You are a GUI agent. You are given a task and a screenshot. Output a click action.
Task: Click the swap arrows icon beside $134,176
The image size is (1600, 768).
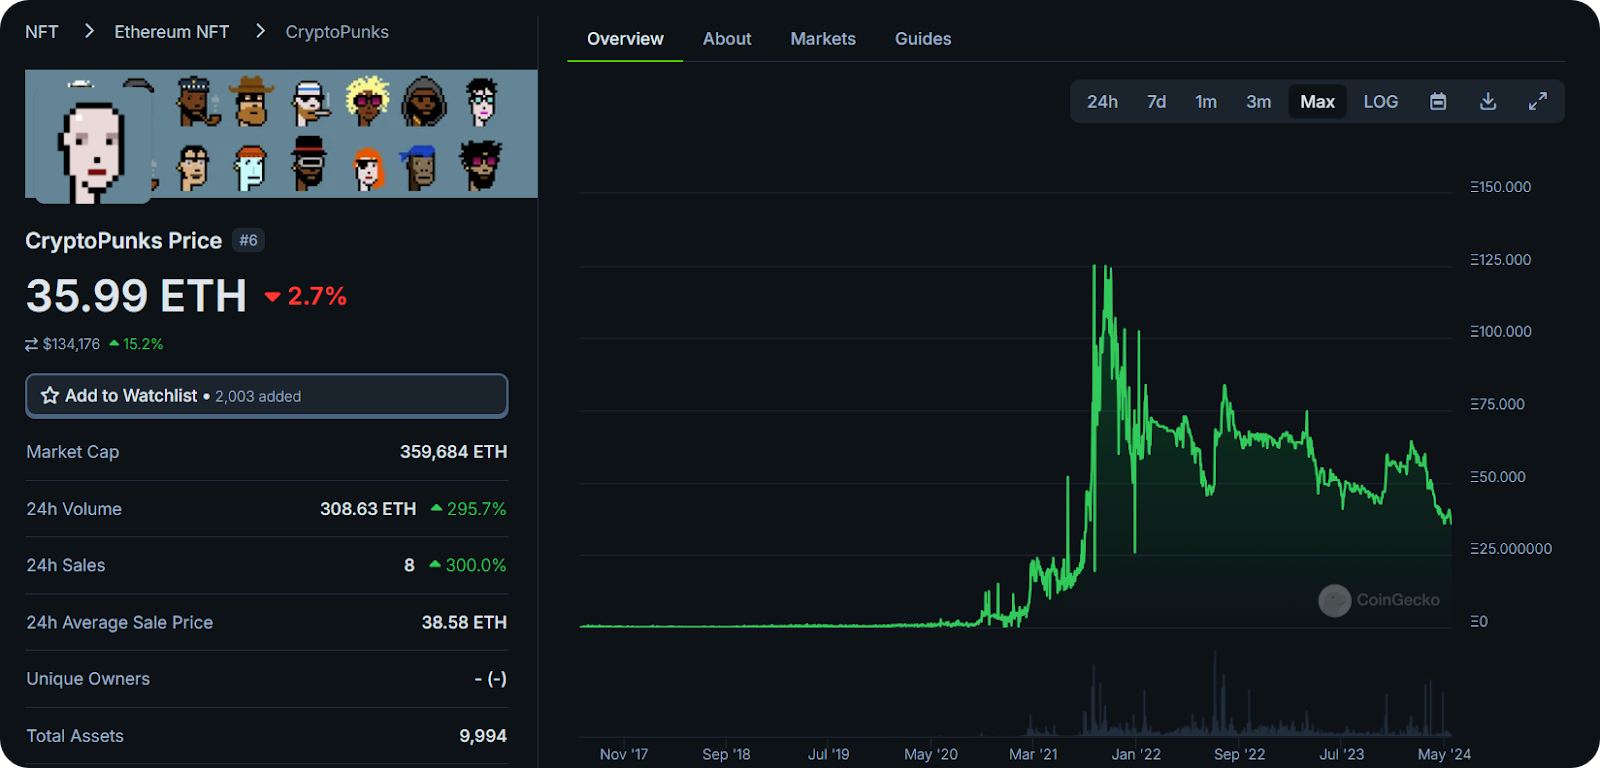click(32, 344)
